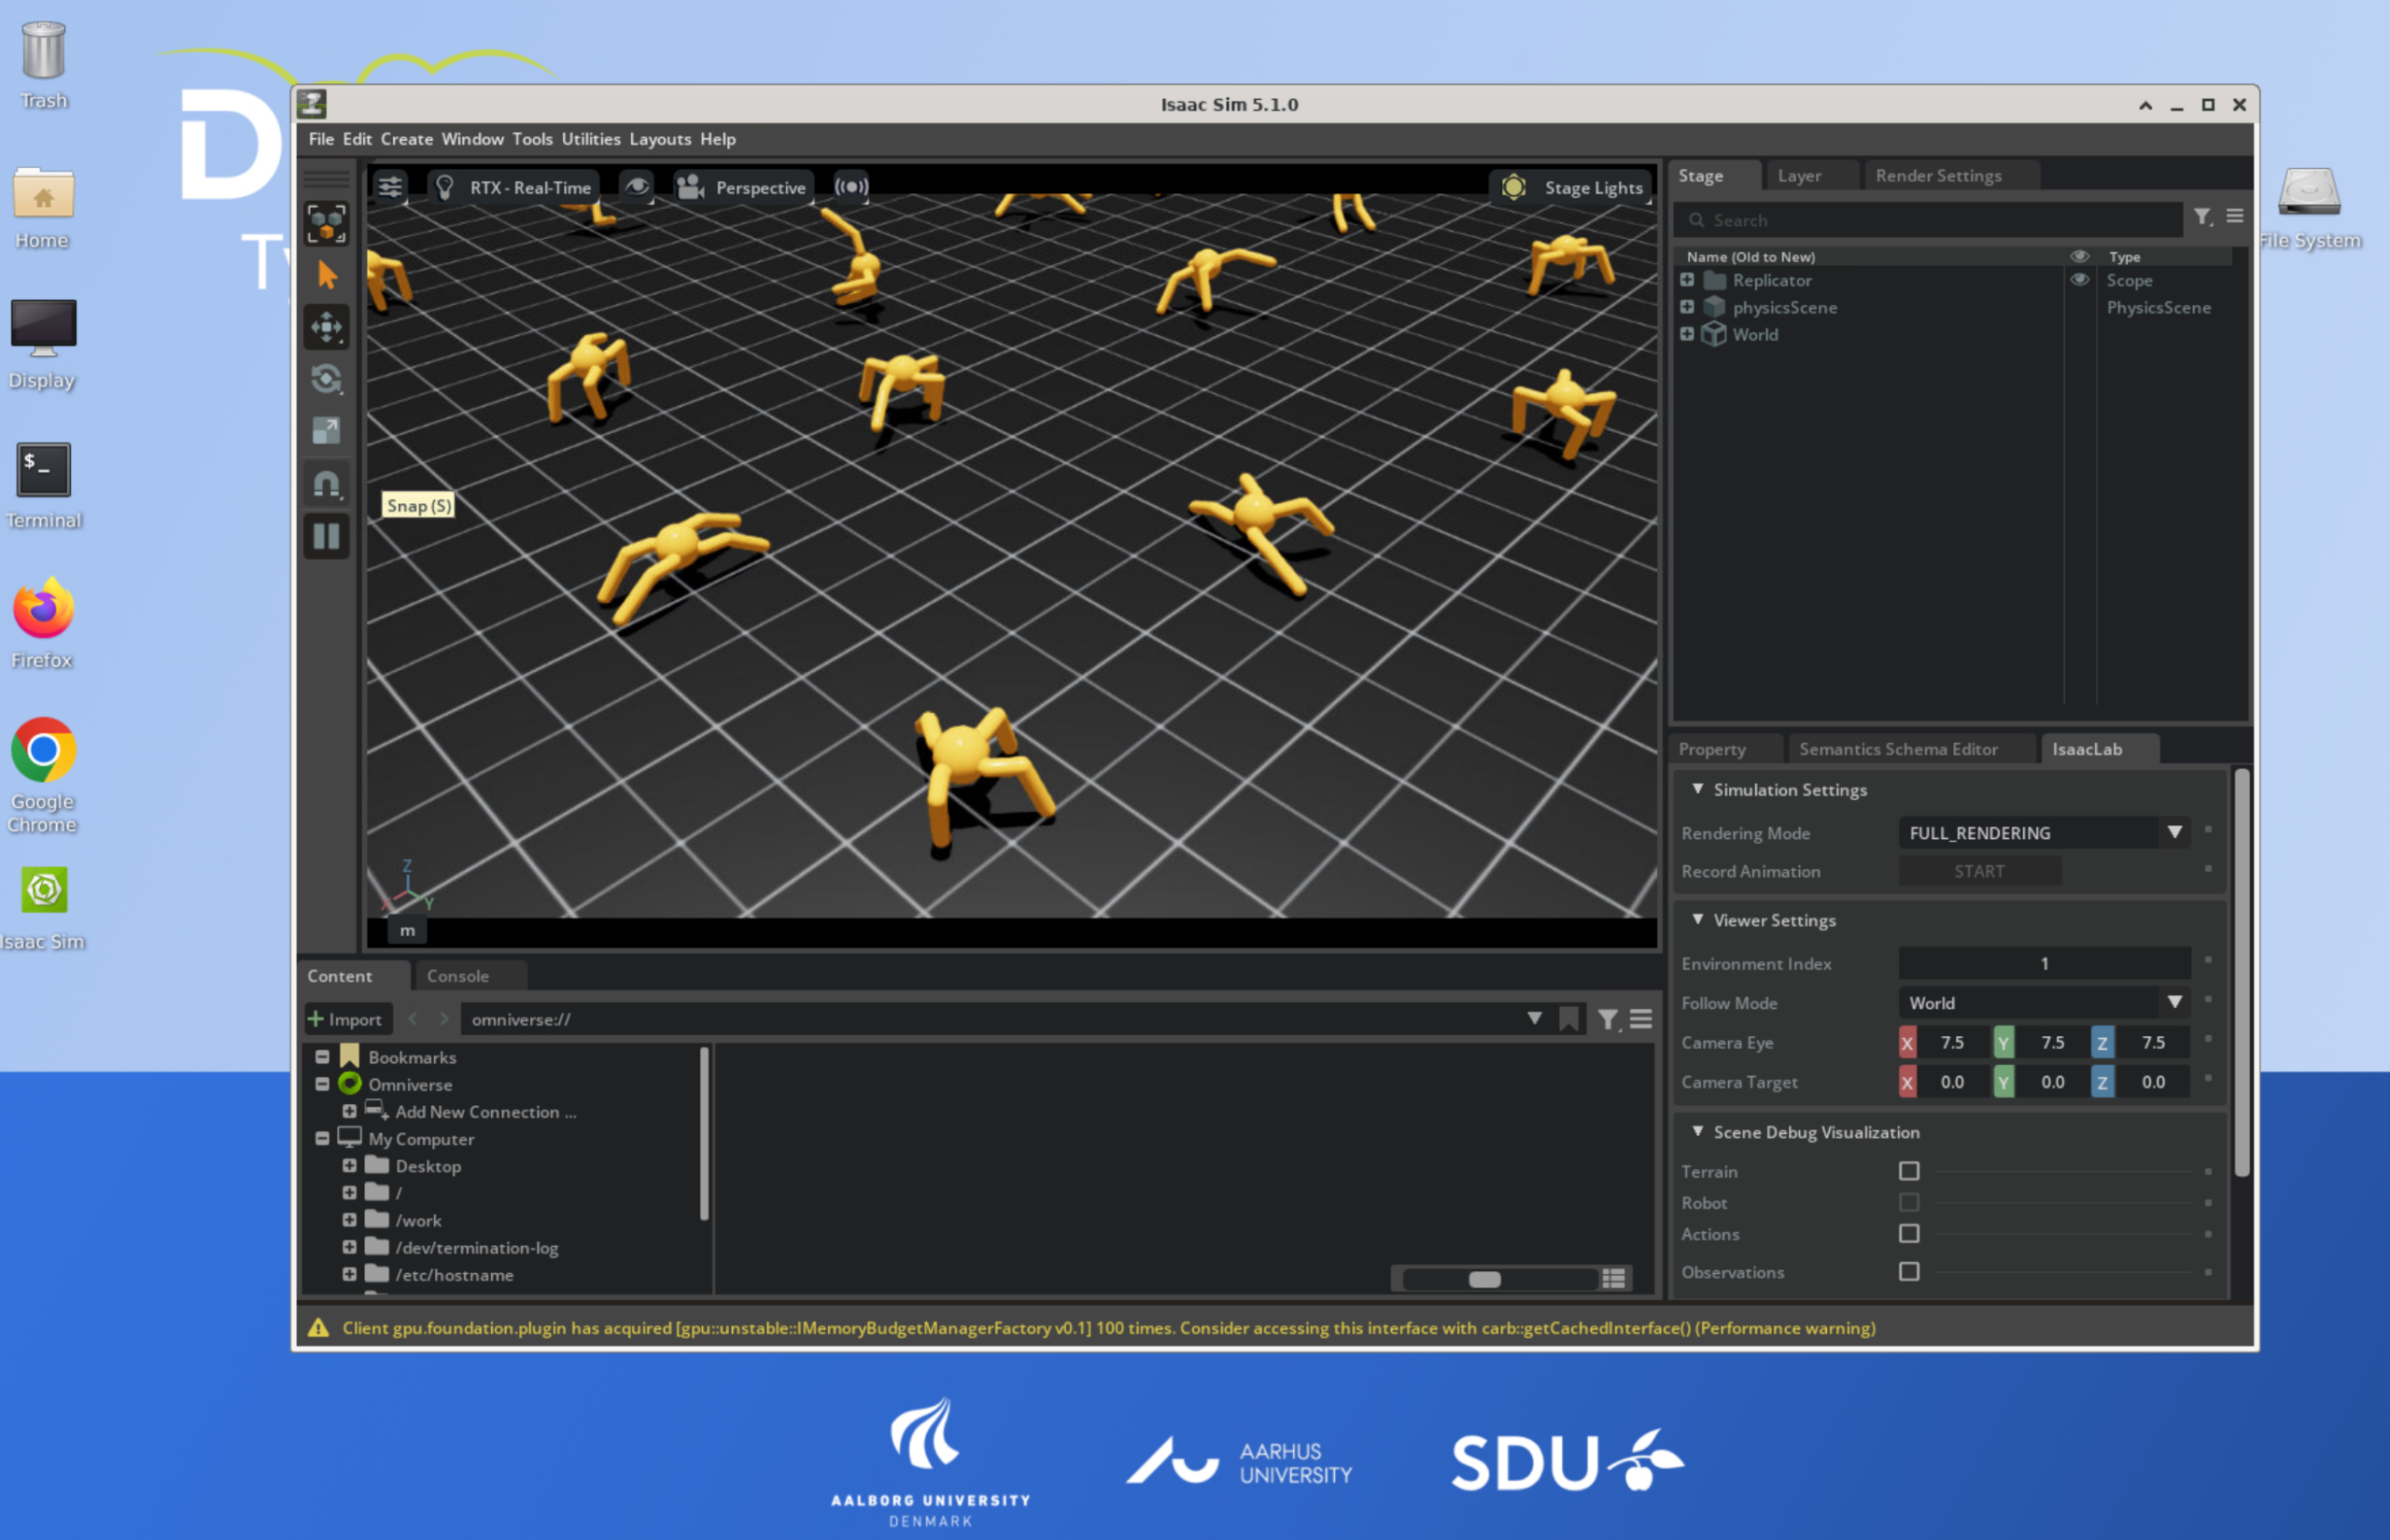Open viewport settings sliders icon
Viewport: 2390px width, 1540px height.
[x=390, y=187]
